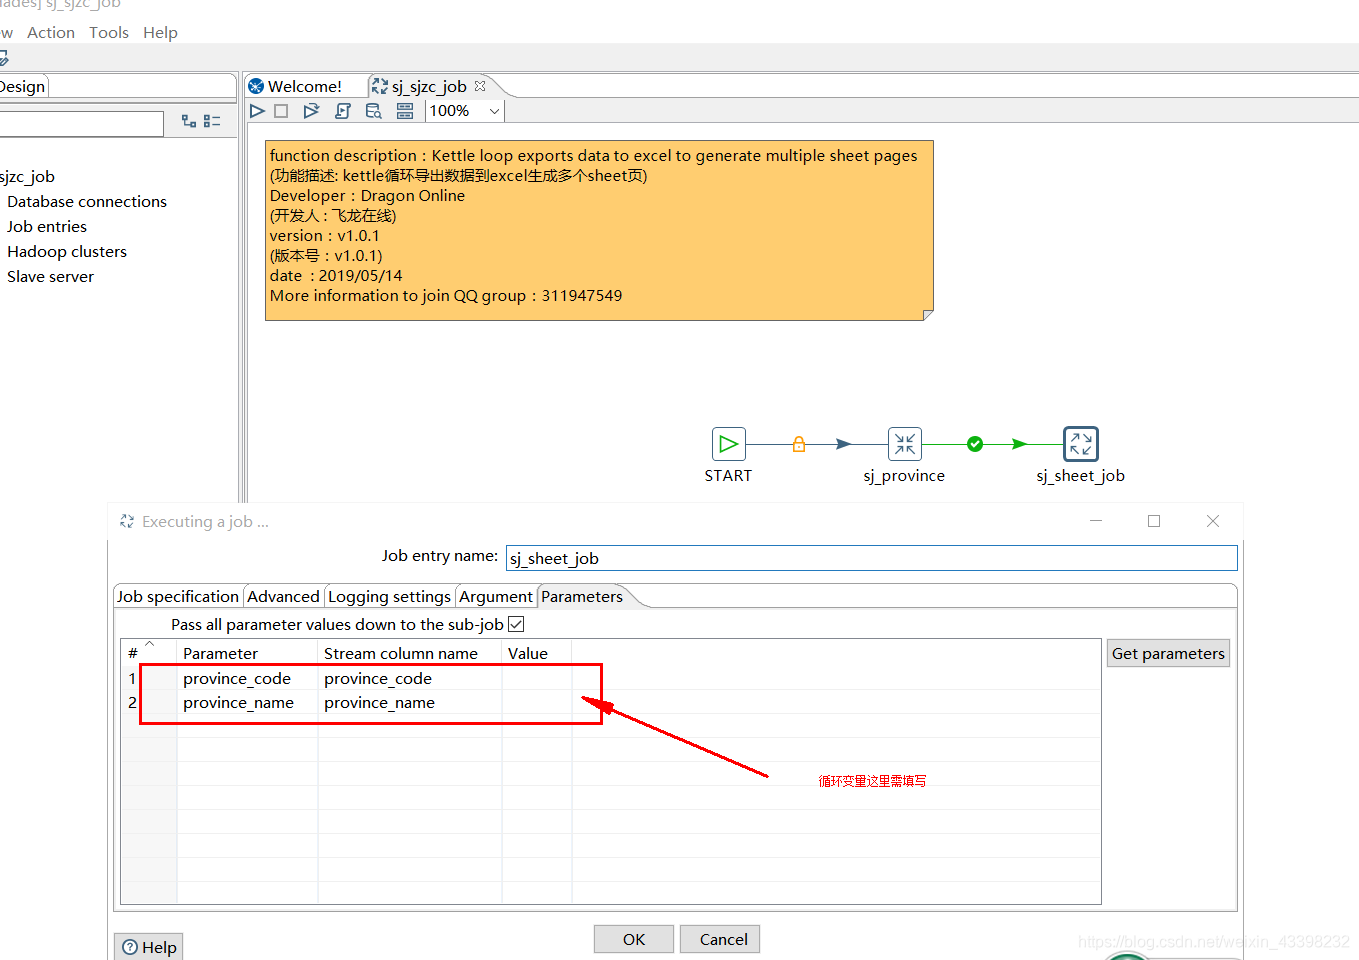Screen dimensions: 1359x960
Task: Open the Advanced tab
Action: coord(283,596)
